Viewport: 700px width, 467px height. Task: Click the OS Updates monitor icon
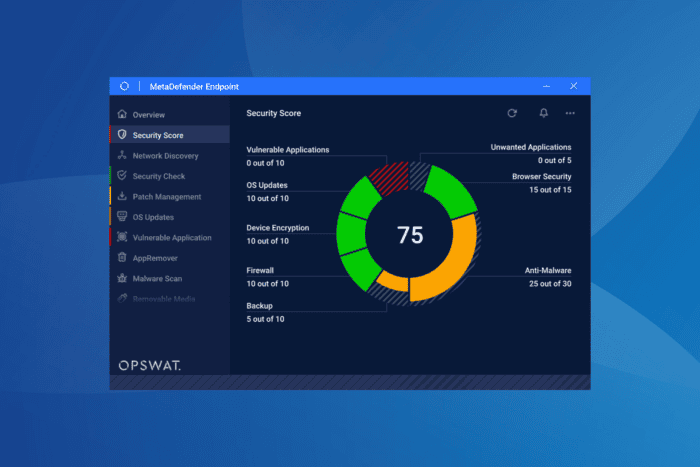pyautogui.click(x=122, y=217)
